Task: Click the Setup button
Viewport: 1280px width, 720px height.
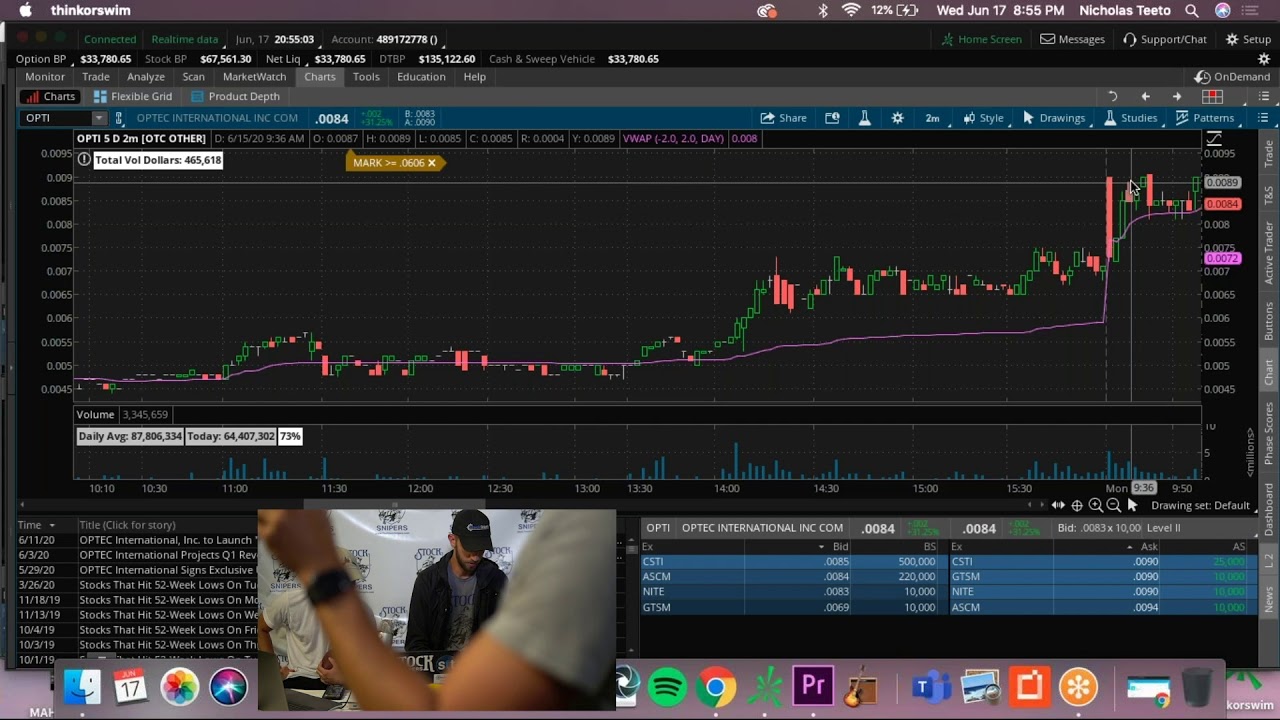Action: pos(1247,39)
